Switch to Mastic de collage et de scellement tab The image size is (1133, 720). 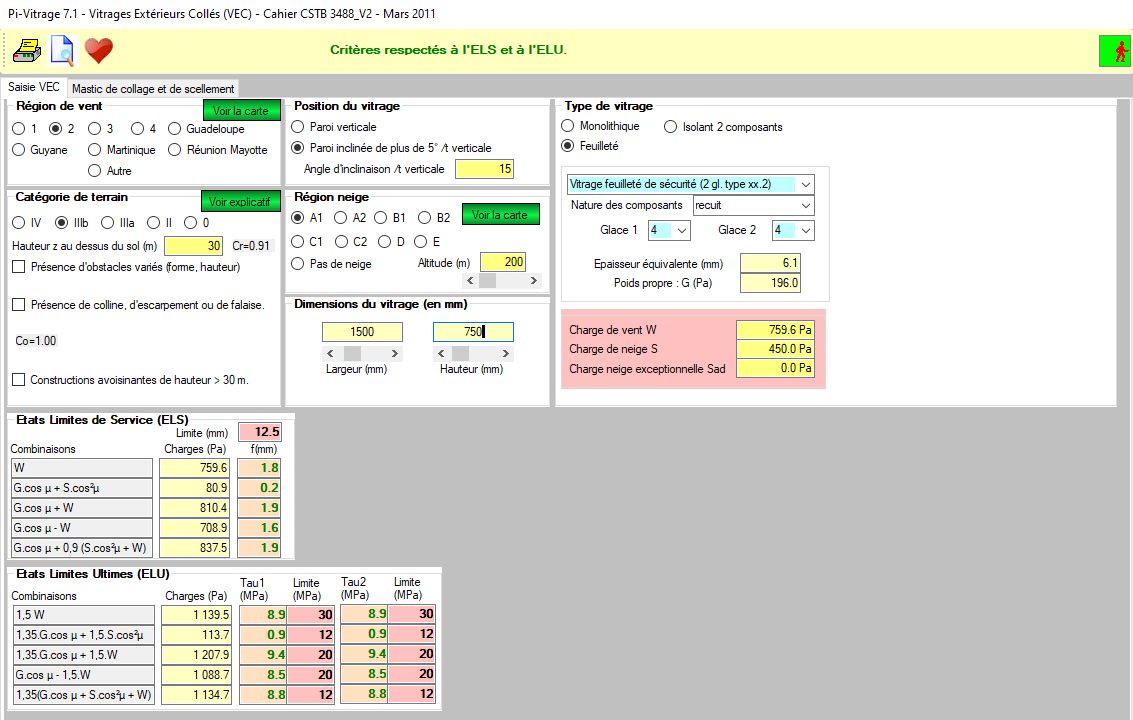[x=153, y=89]
